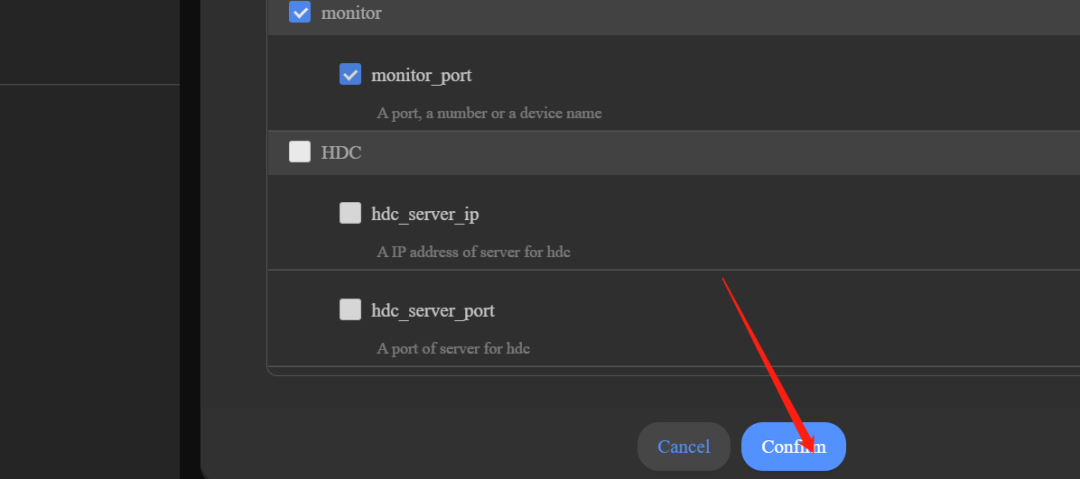Image resolution: width=1080 pixels, height=479 pixels.
Task: Uncheck the monitor group checkbox
Action: (300, 13)
